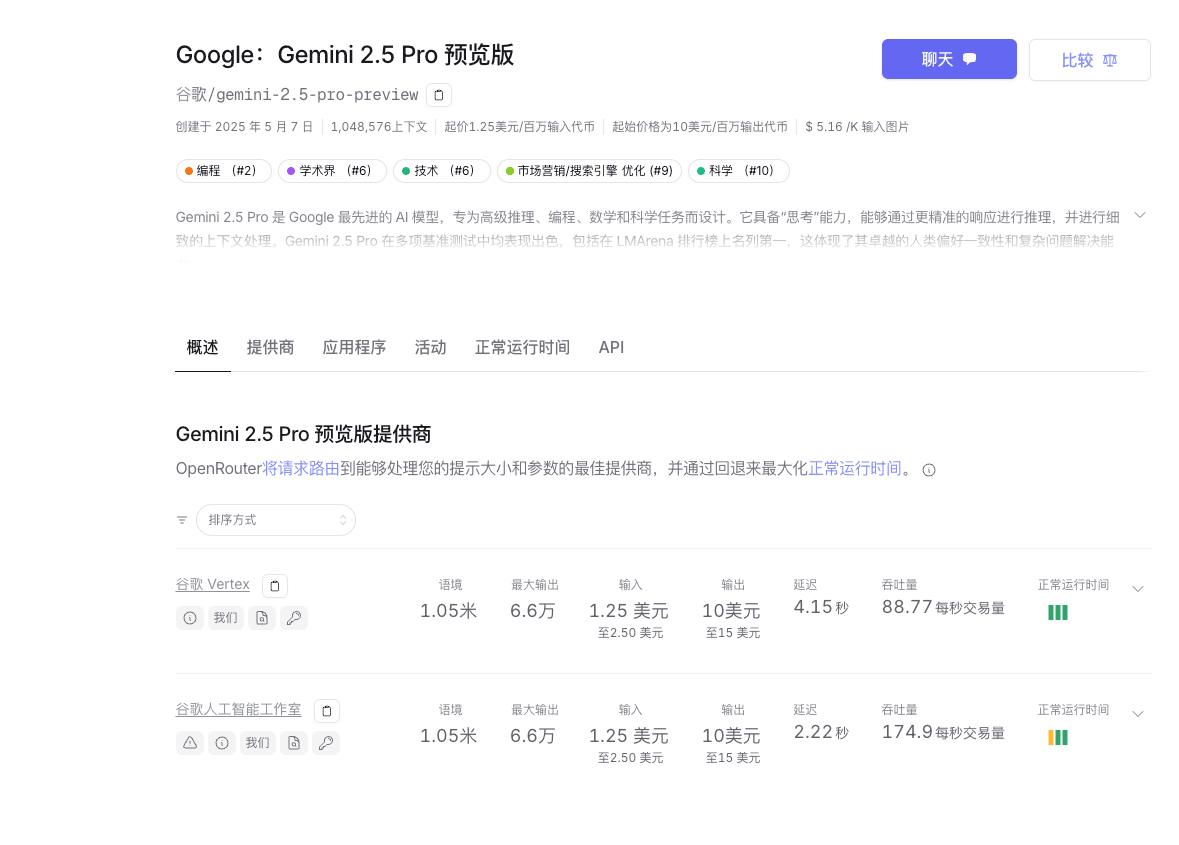Click the 174.9 每秒交易量 throughput value

[944, 731]
